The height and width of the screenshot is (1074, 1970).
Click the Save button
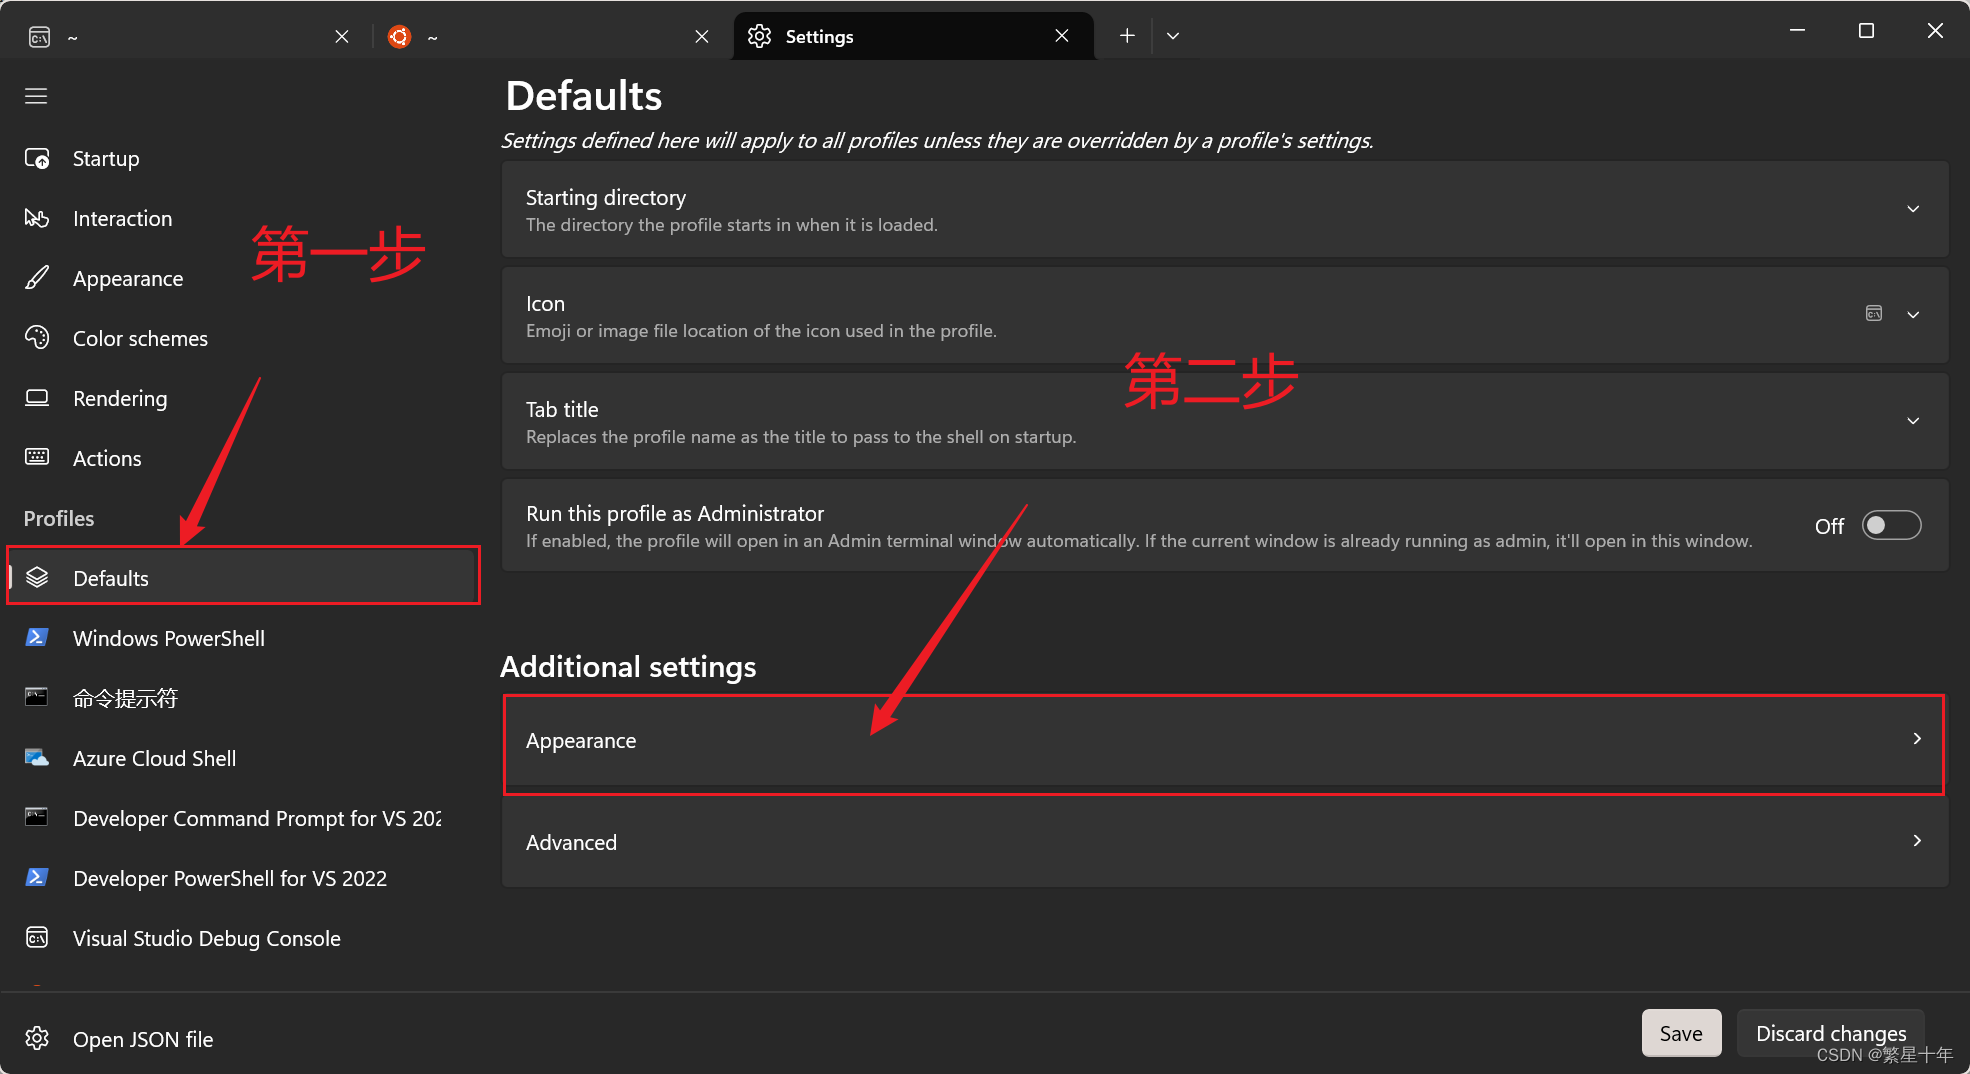(1681, 1033)
